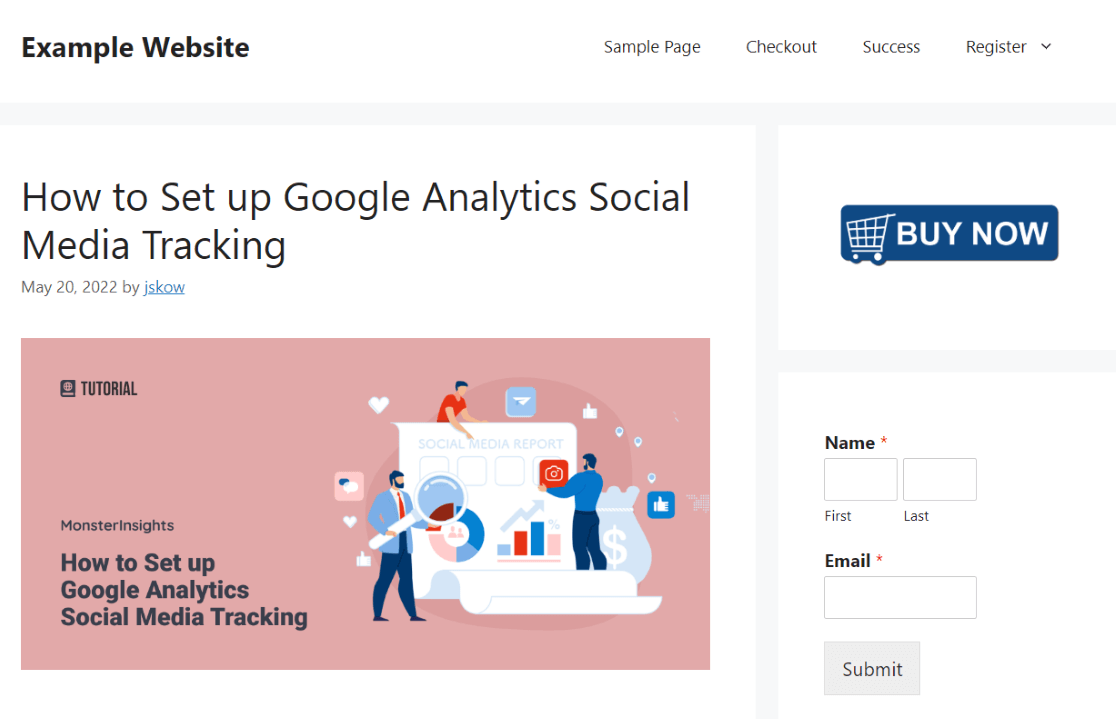
Task: Click the red camera icon in the featured image
Action: click(553, 473)
